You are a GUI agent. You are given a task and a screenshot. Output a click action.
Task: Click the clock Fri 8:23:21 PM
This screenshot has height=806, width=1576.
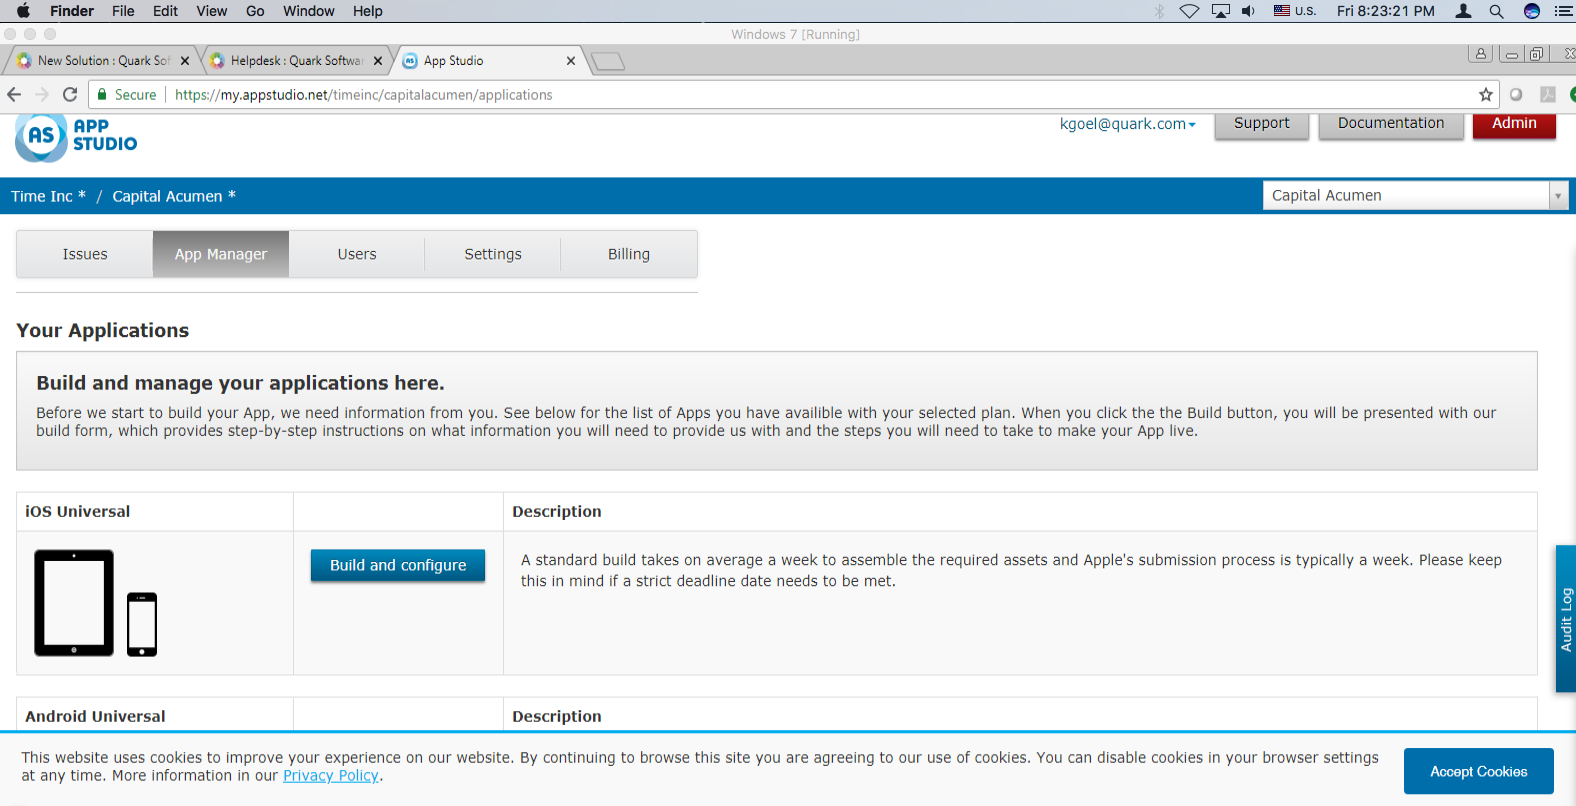(x=1386, y=11)
